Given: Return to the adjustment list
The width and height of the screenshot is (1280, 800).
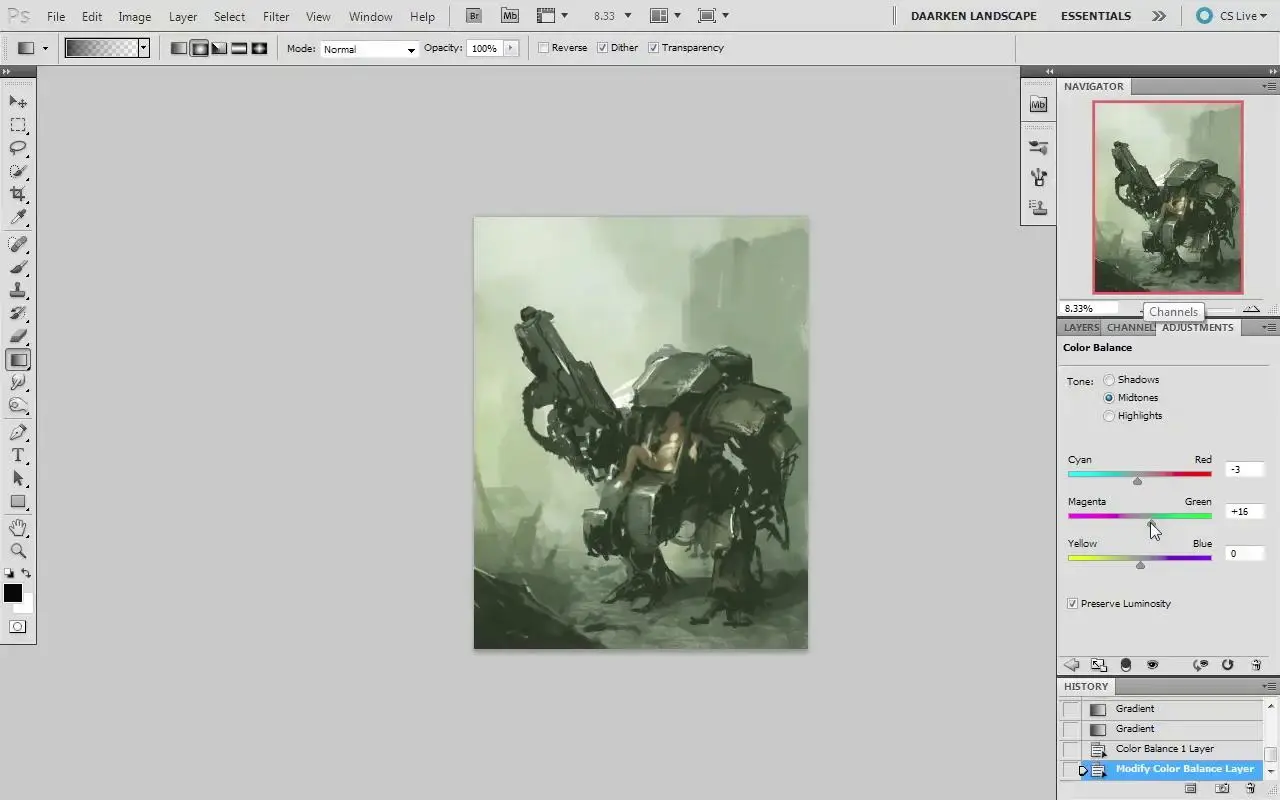Looking at the screenshot, I should (x=1072, y=665).
